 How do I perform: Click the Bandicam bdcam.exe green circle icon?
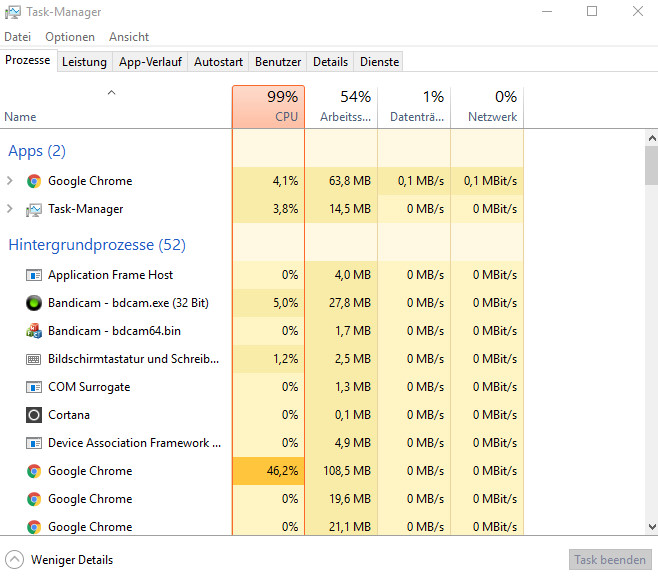click(x=34, y=303)
